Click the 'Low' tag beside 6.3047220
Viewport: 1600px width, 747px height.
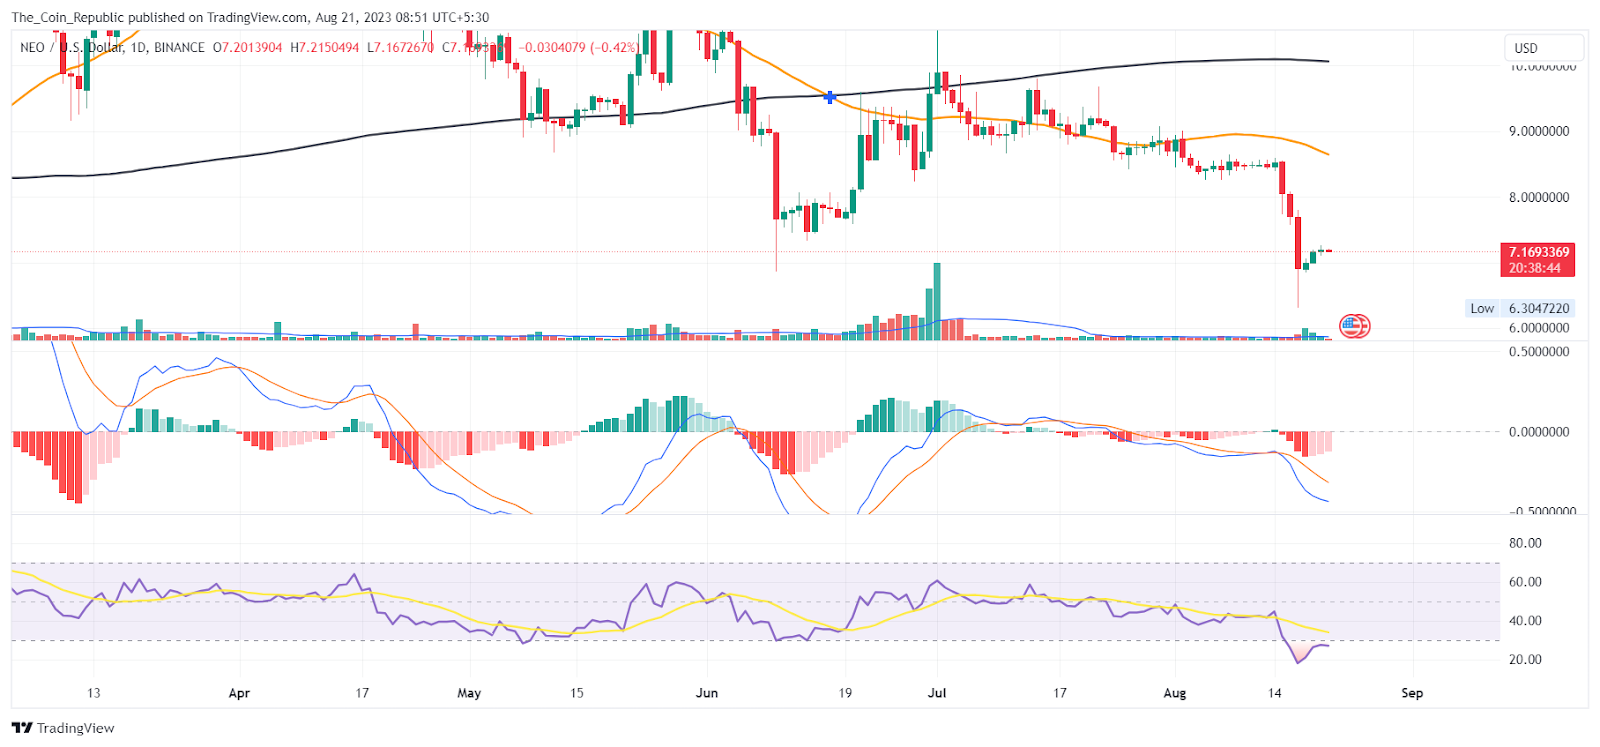[1482, 308]
